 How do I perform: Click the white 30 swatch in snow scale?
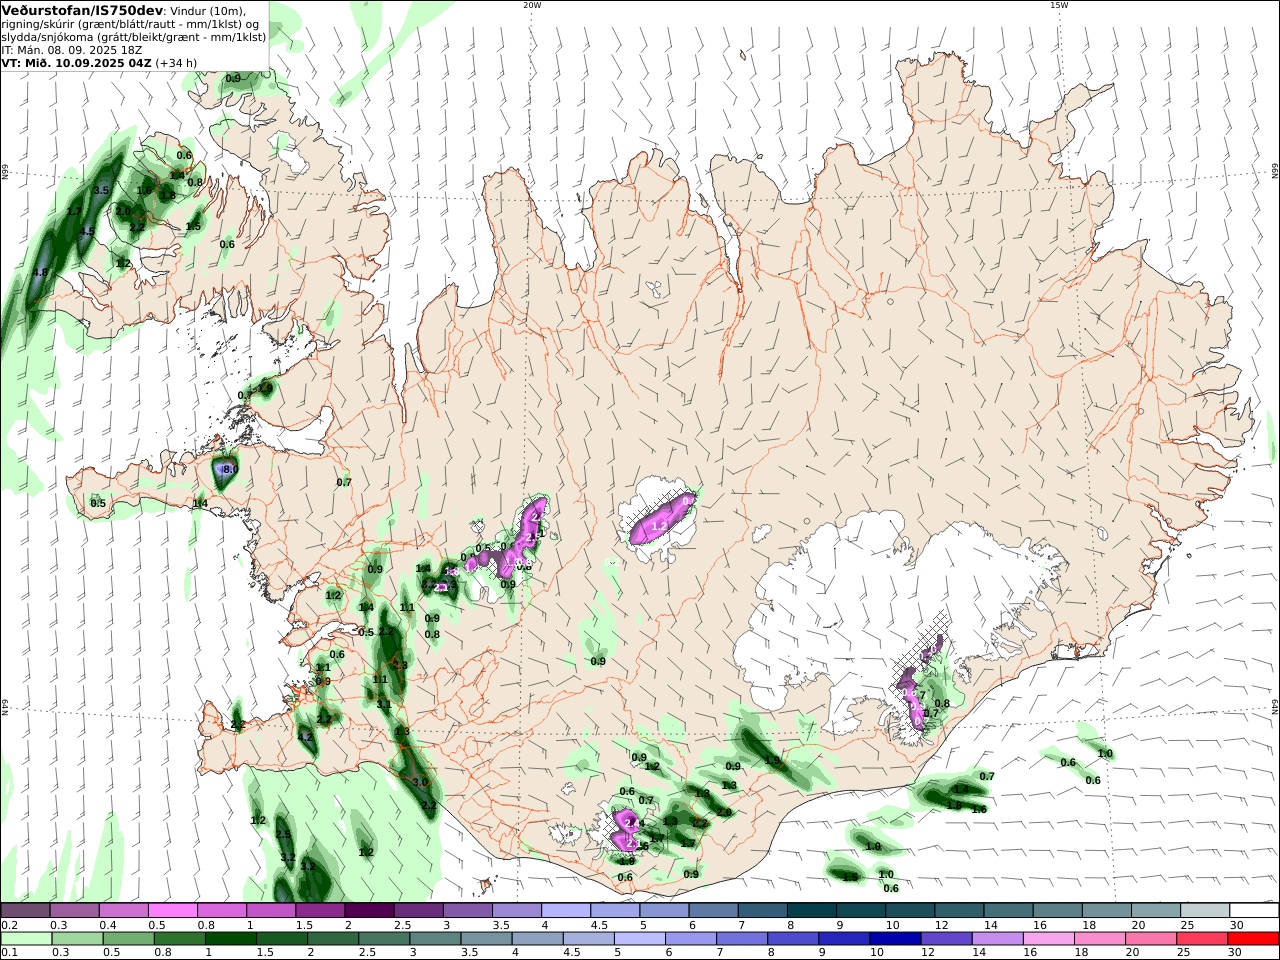pyautogui.click(x=1255, y=910)
